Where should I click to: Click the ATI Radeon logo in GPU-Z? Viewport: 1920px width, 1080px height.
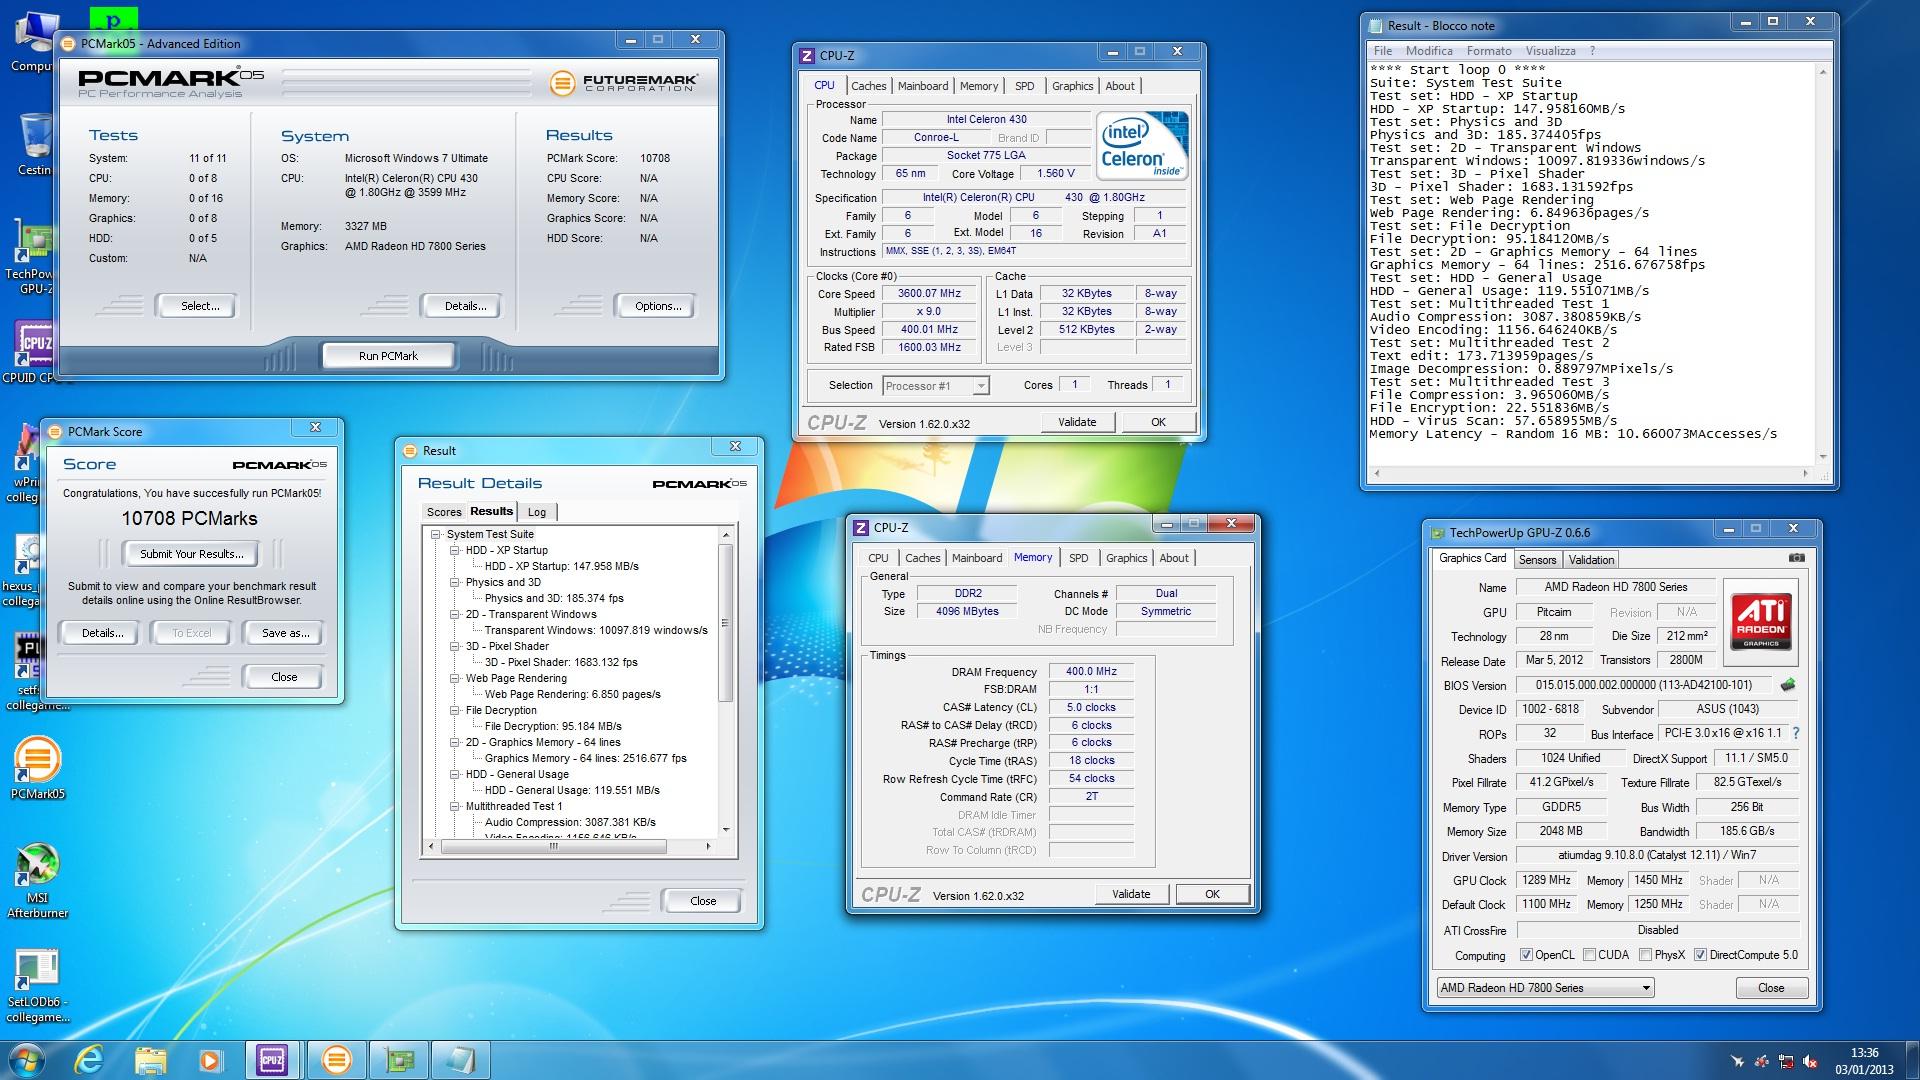[x=1761, y=622]
